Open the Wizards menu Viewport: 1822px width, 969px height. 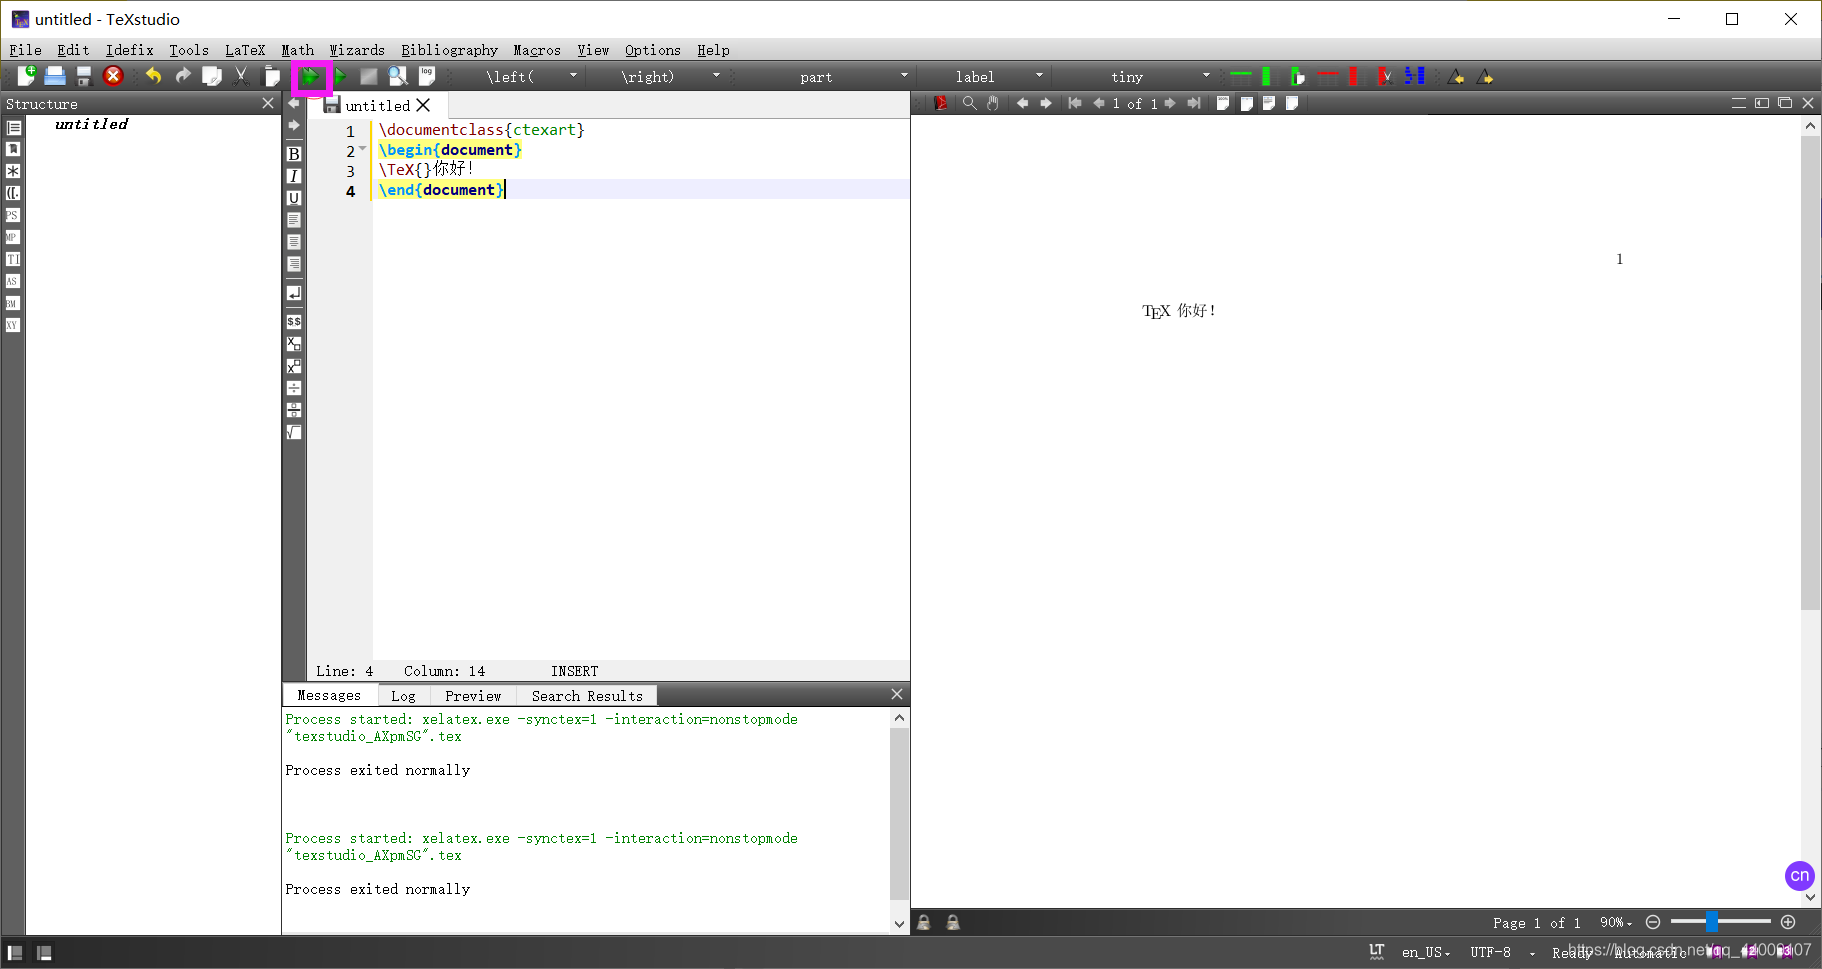coord(357,50)
